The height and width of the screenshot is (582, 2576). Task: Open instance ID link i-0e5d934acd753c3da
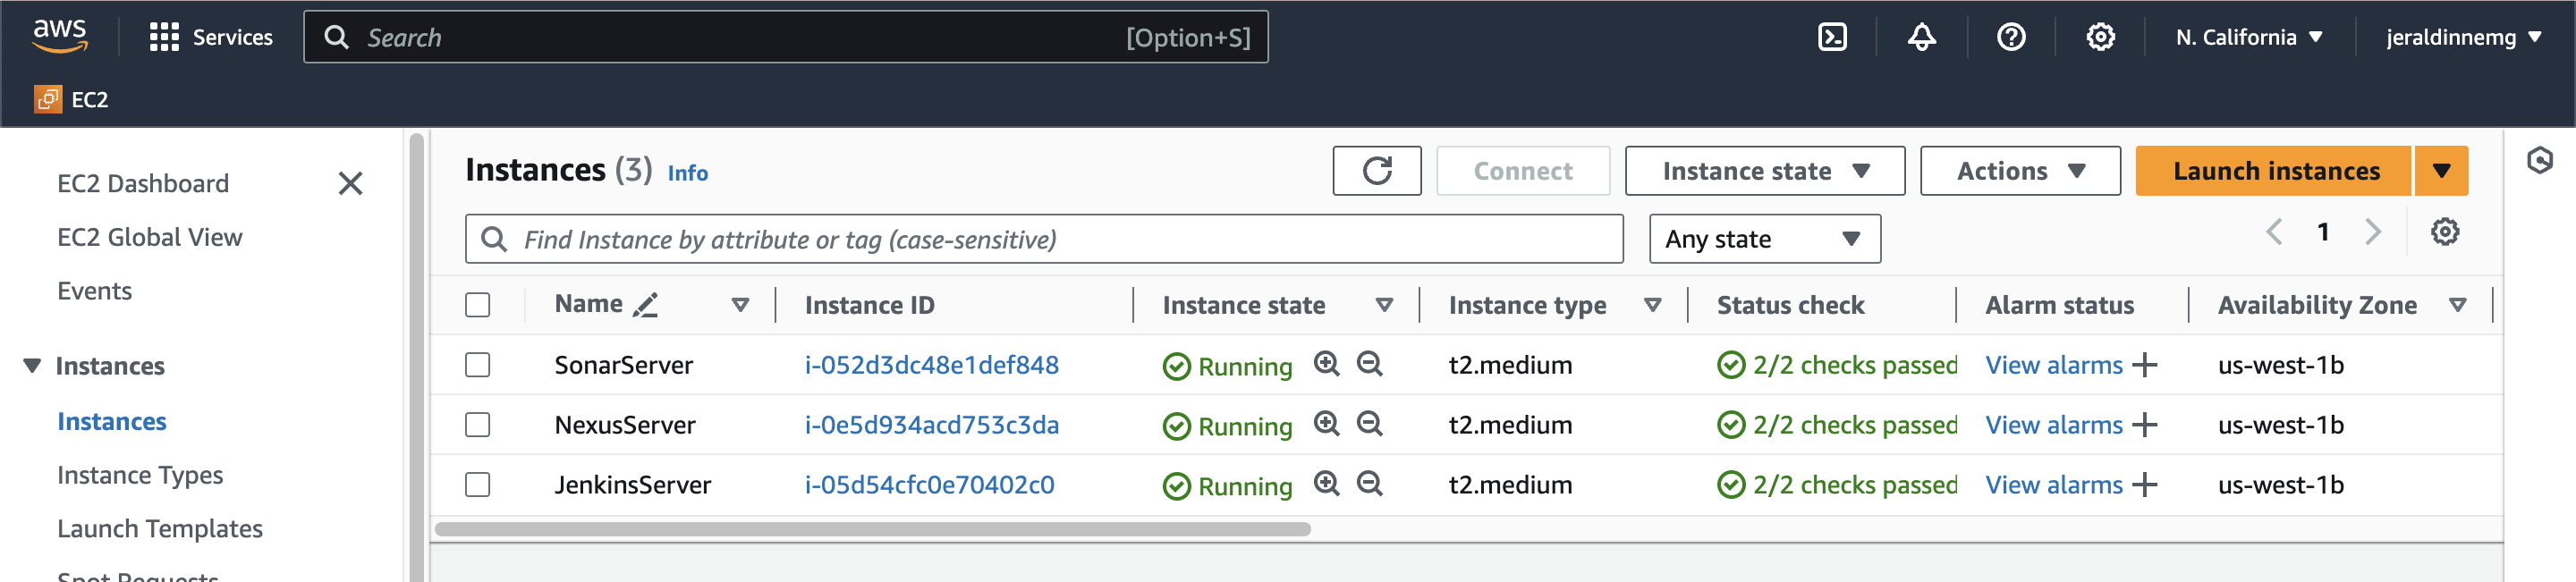click(931, 425)
